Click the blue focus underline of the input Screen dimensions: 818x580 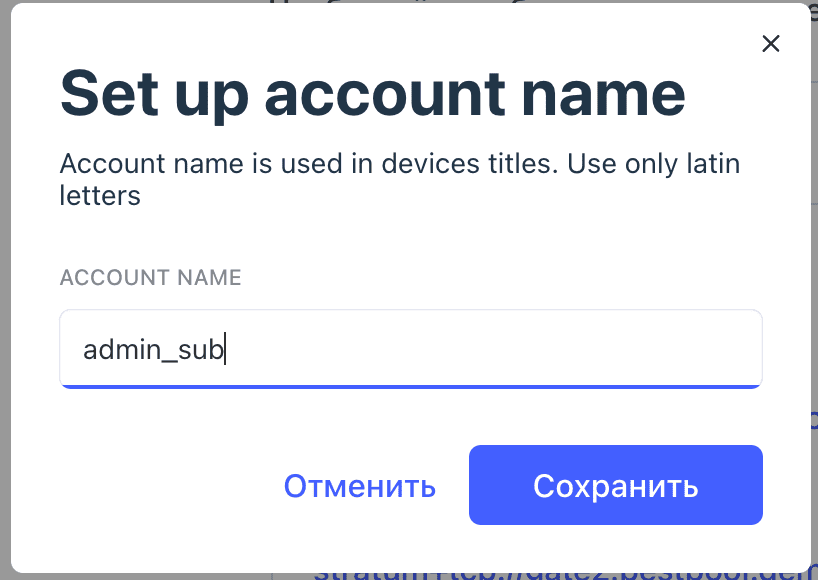pos(410,384)
